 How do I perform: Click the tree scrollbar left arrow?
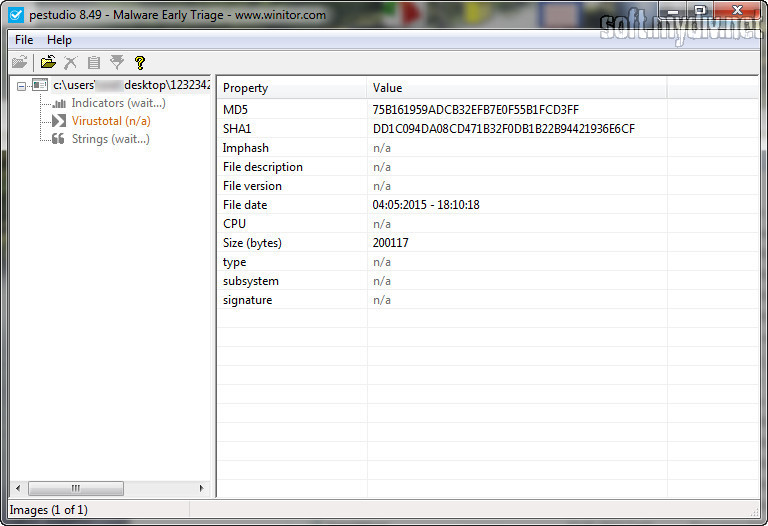pos(19,488)
